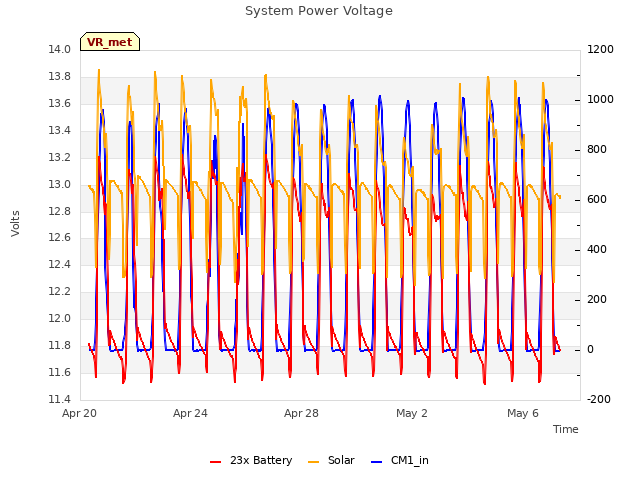Viewport: 640px width, 480px height.
Task: Click the 400 right axis value
Action: (597, 250)
